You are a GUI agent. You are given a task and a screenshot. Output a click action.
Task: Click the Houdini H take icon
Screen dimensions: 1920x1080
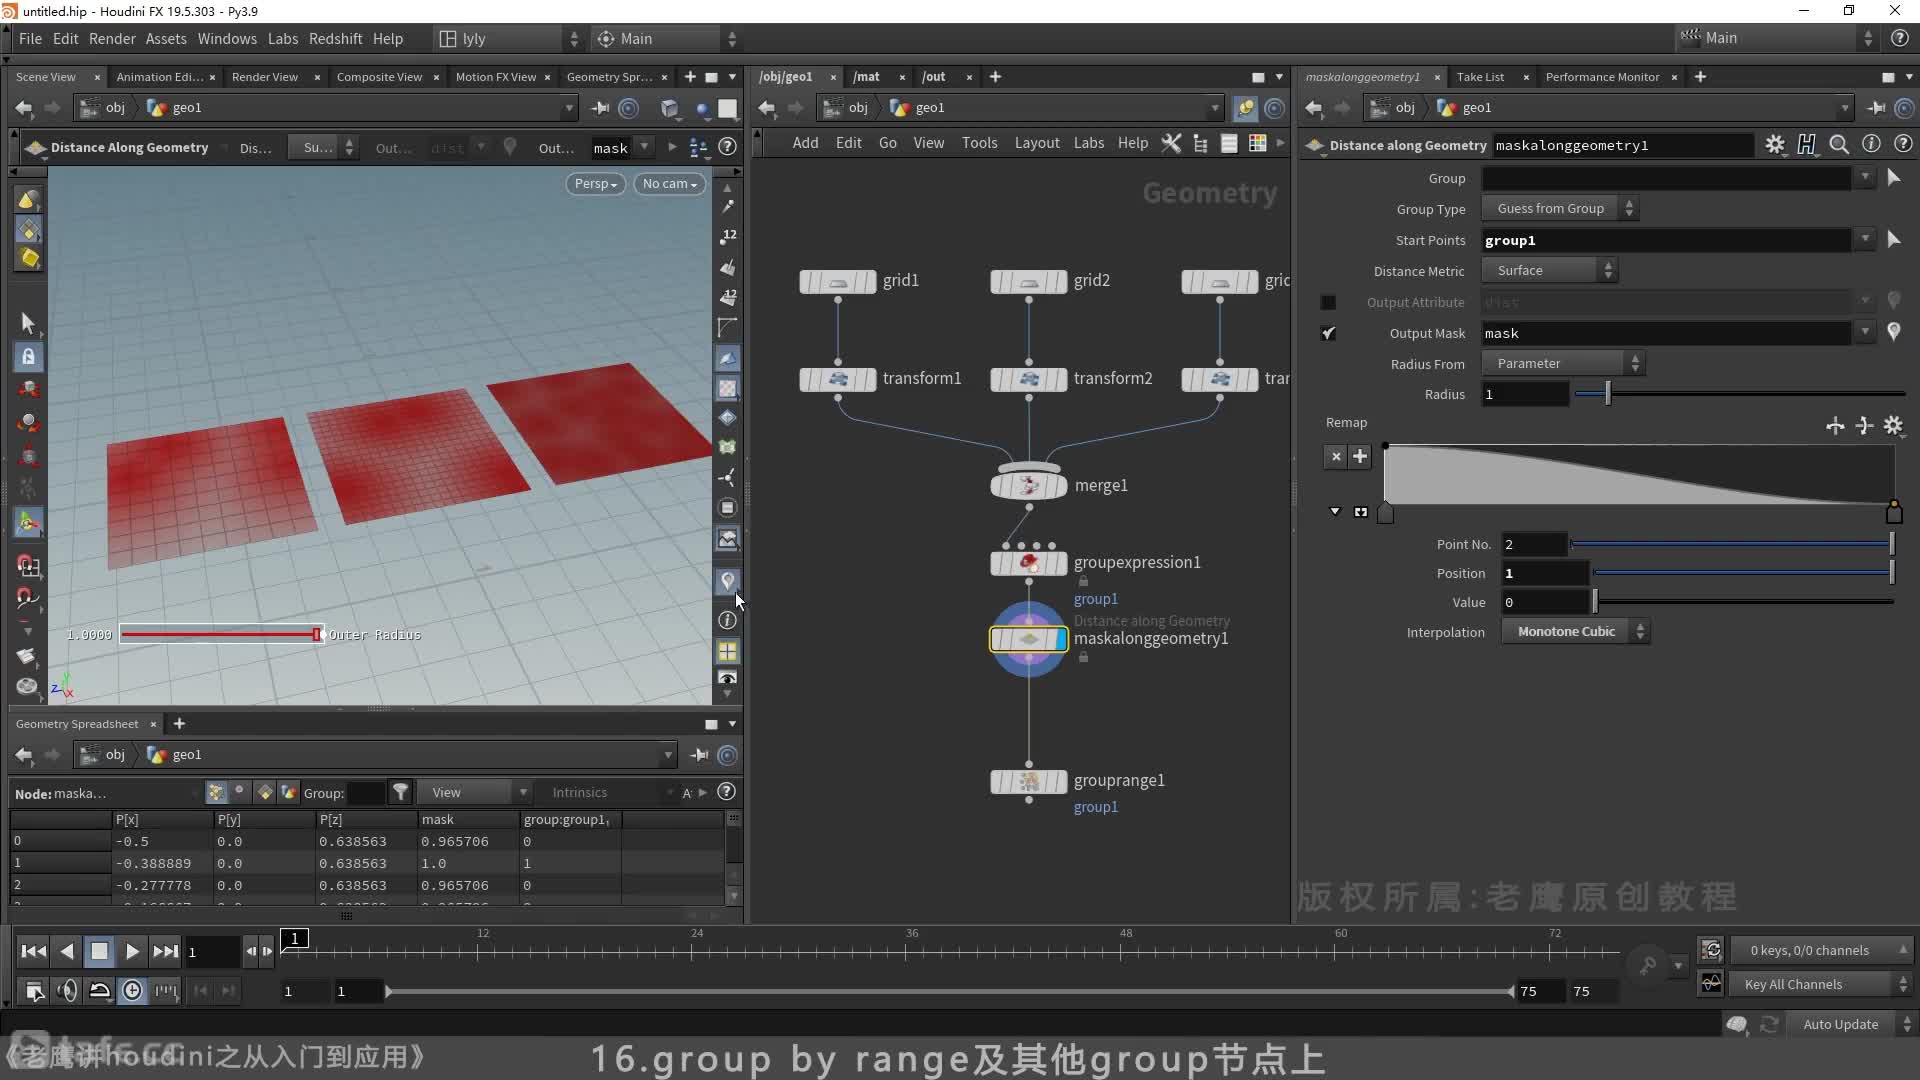(x=1806, y=145)
